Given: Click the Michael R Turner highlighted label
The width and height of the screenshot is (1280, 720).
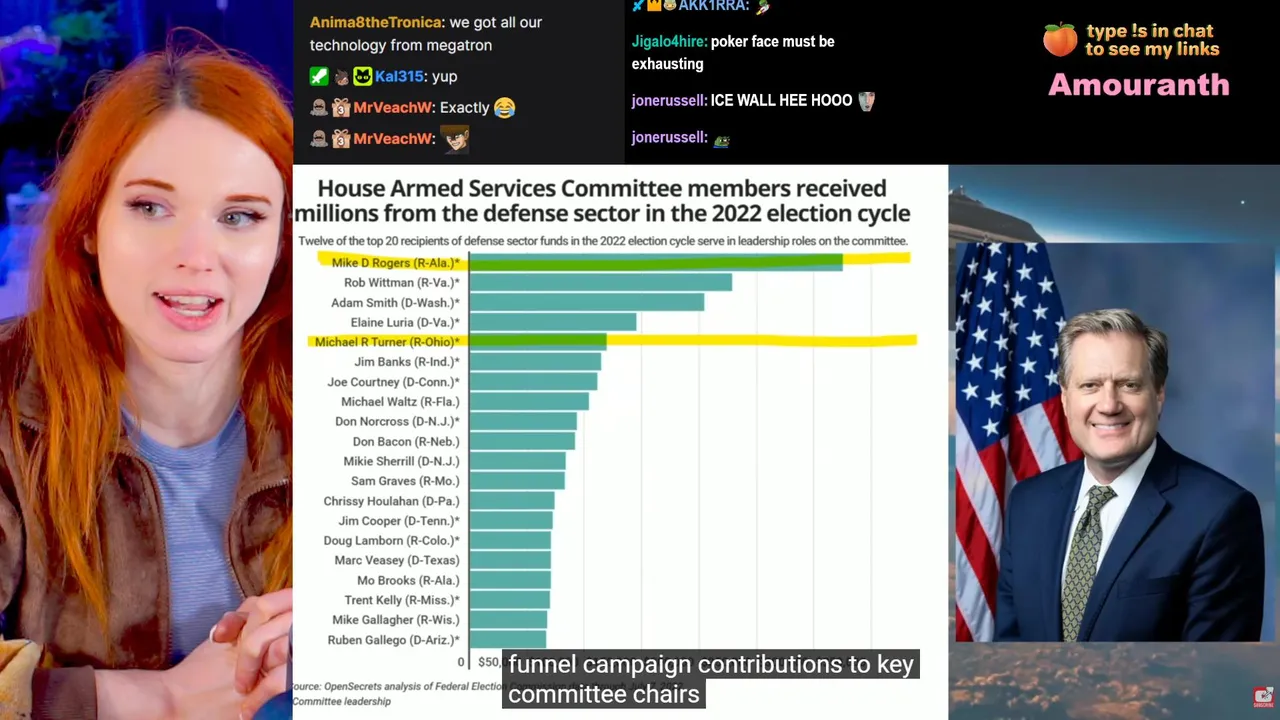Looking at the screenshot, I should [387, 342].
